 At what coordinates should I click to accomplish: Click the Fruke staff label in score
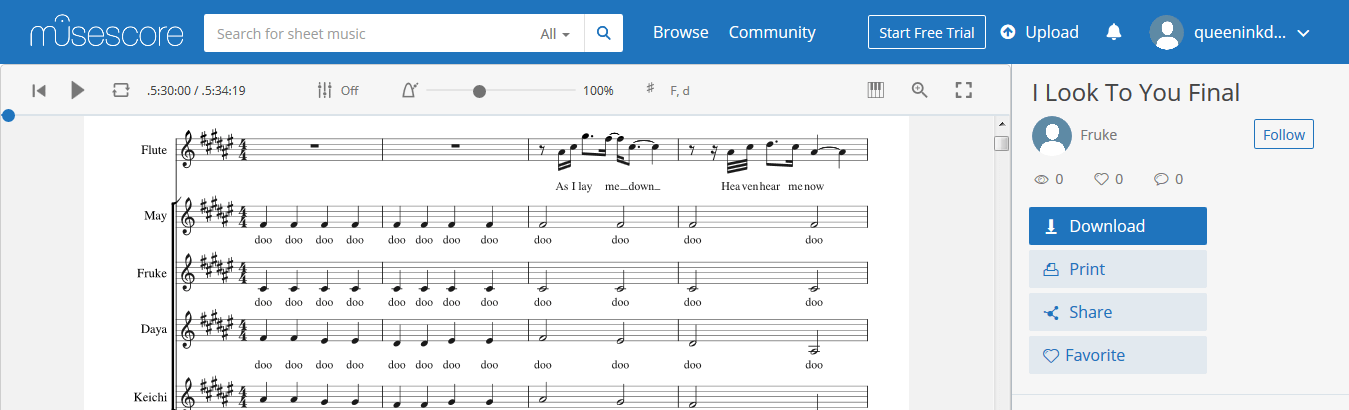tap(152, 273)
